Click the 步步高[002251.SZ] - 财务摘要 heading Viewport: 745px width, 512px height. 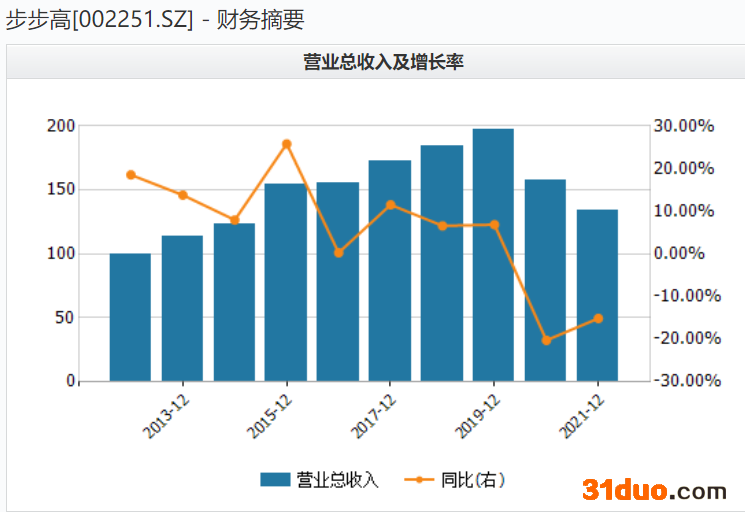click(154, 18)
